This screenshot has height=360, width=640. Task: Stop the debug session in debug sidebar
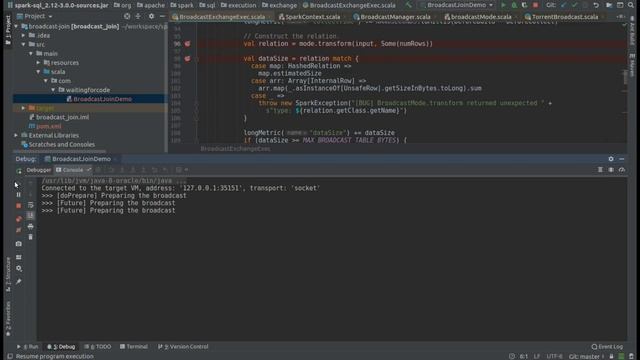click(x=18, y=206)
